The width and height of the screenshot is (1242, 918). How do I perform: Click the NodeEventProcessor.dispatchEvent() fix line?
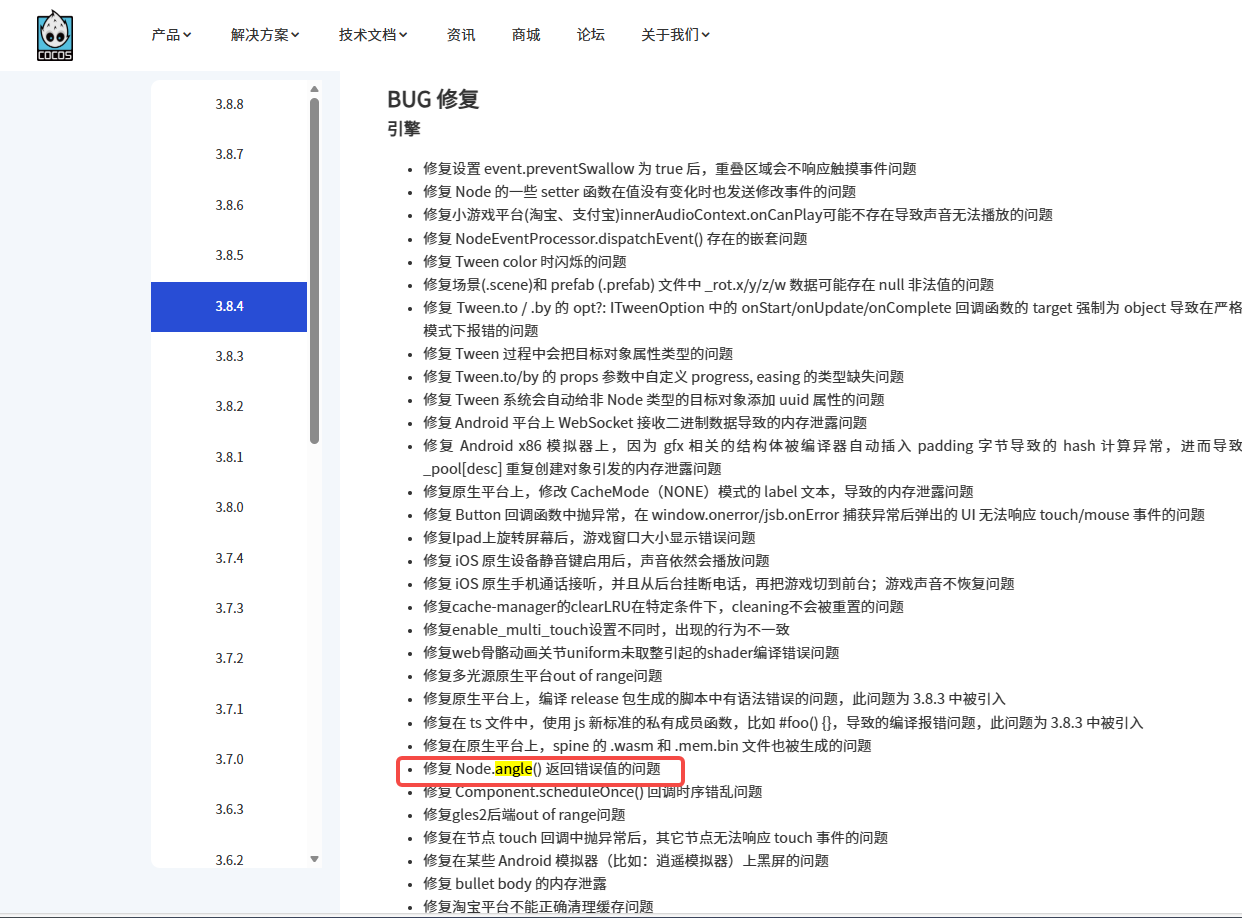pos(615,238)
